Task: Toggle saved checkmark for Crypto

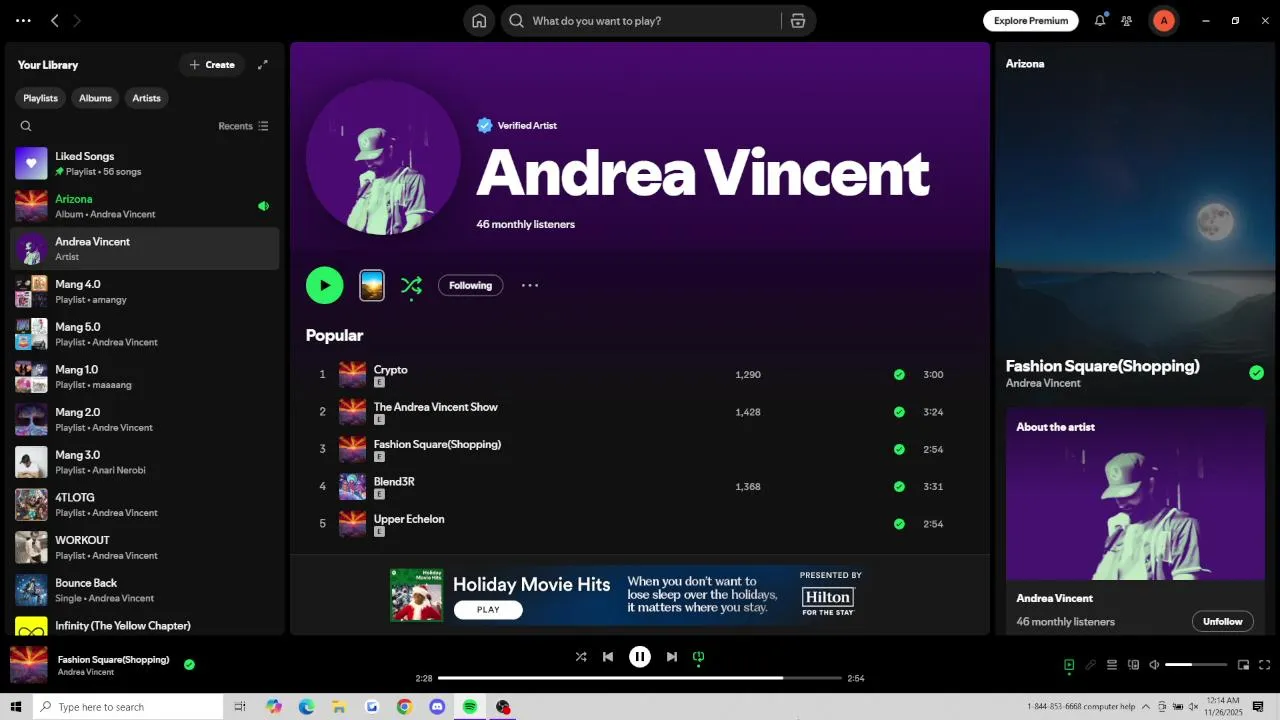Action: (x=899, y=375)
